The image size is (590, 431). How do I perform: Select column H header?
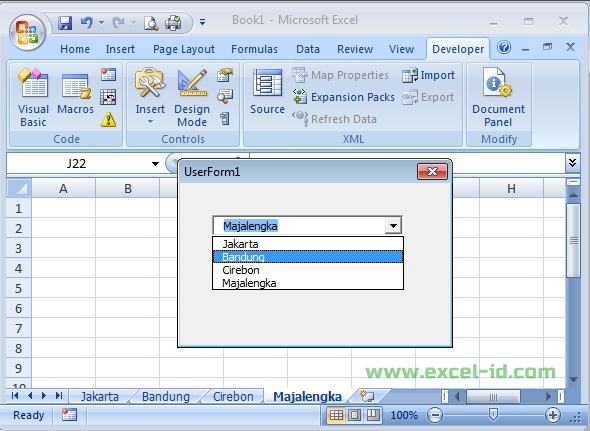tap(511, 188)
